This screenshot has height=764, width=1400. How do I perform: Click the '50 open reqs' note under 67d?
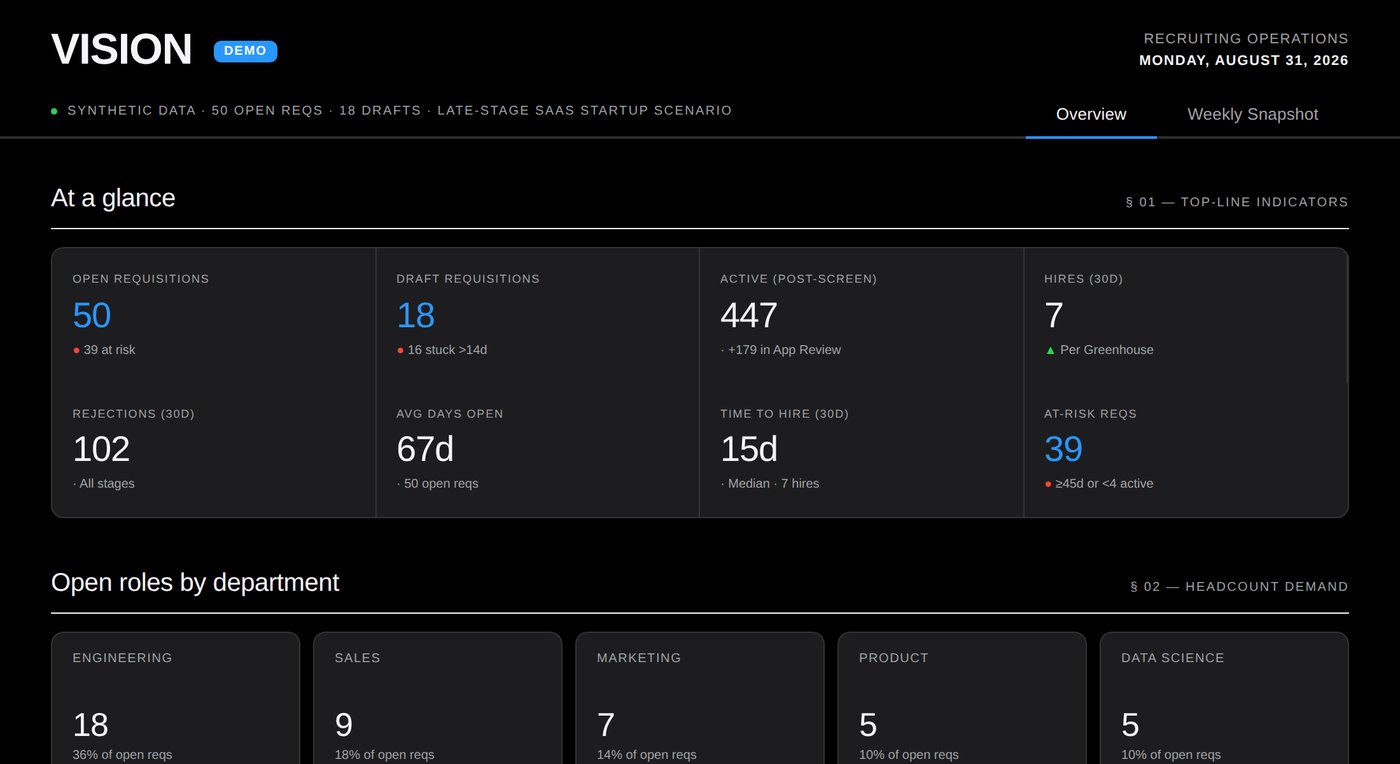(x=441, y=484)
